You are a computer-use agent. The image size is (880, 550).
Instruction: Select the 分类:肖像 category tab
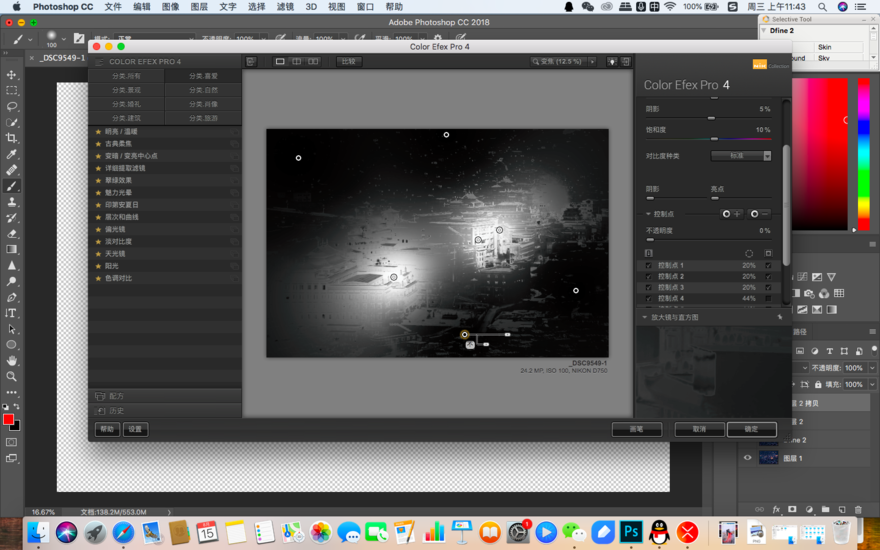[x=203, y=104]
